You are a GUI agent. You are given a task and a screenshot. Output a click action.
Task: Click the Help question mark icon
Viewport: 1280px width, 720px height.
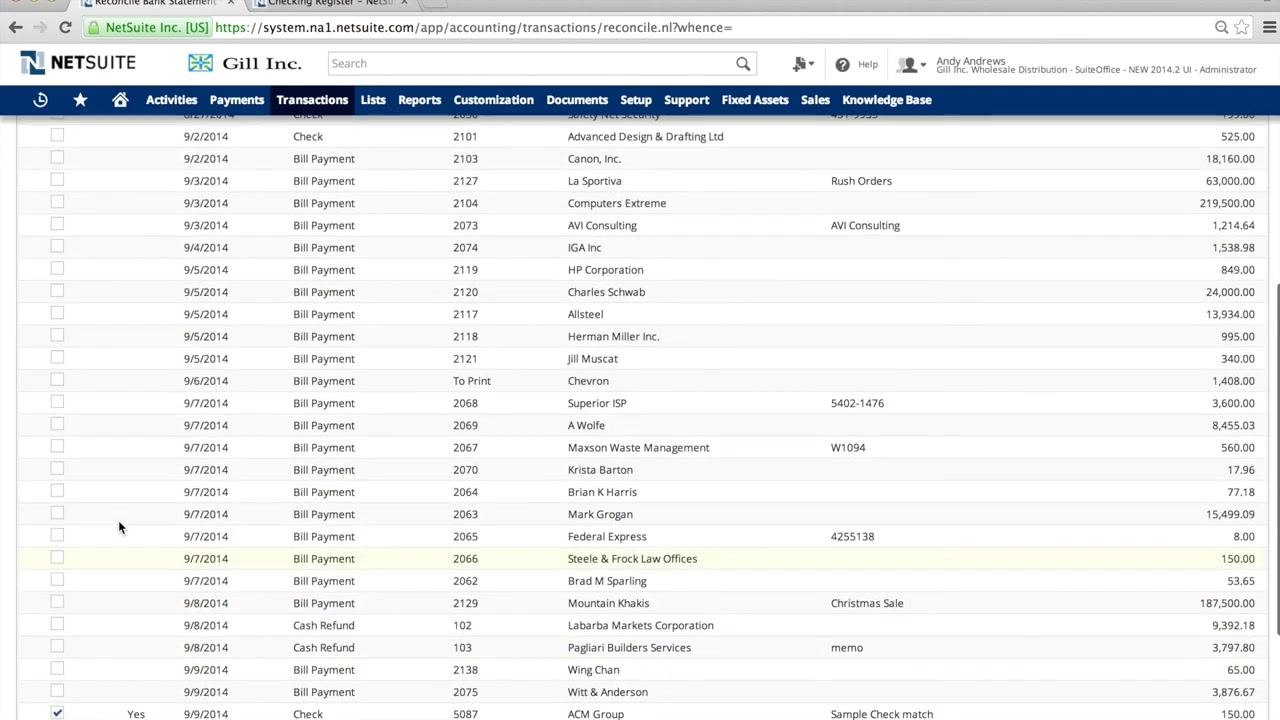coord(842,64)
